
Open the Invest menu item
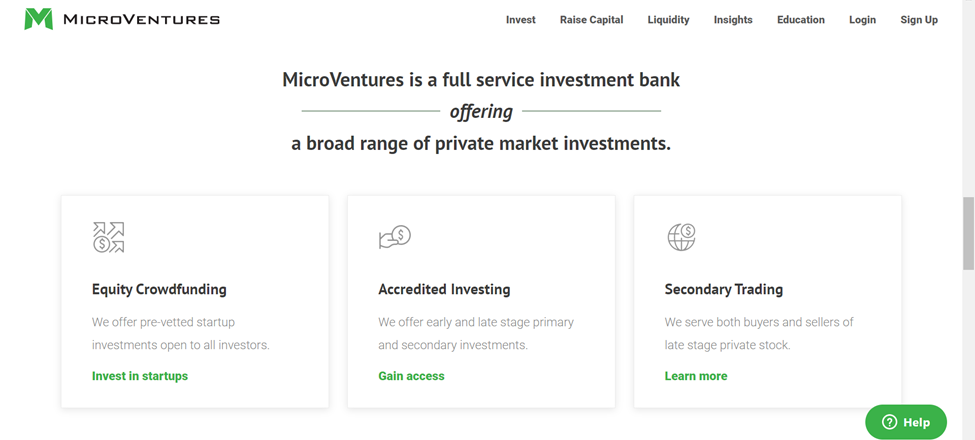coord(520,20)
